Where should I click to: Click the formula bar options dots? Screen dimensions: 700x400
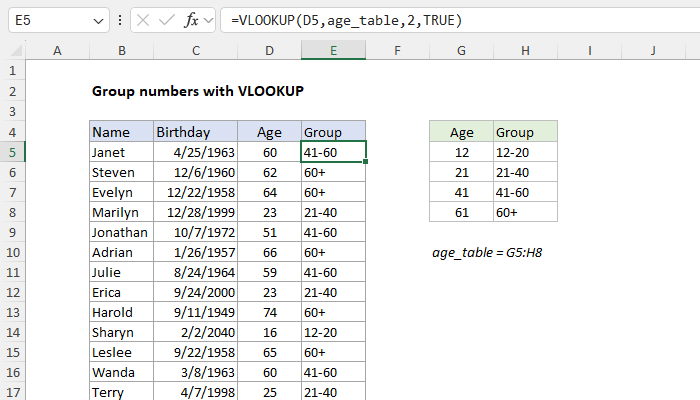coord(120,20)
